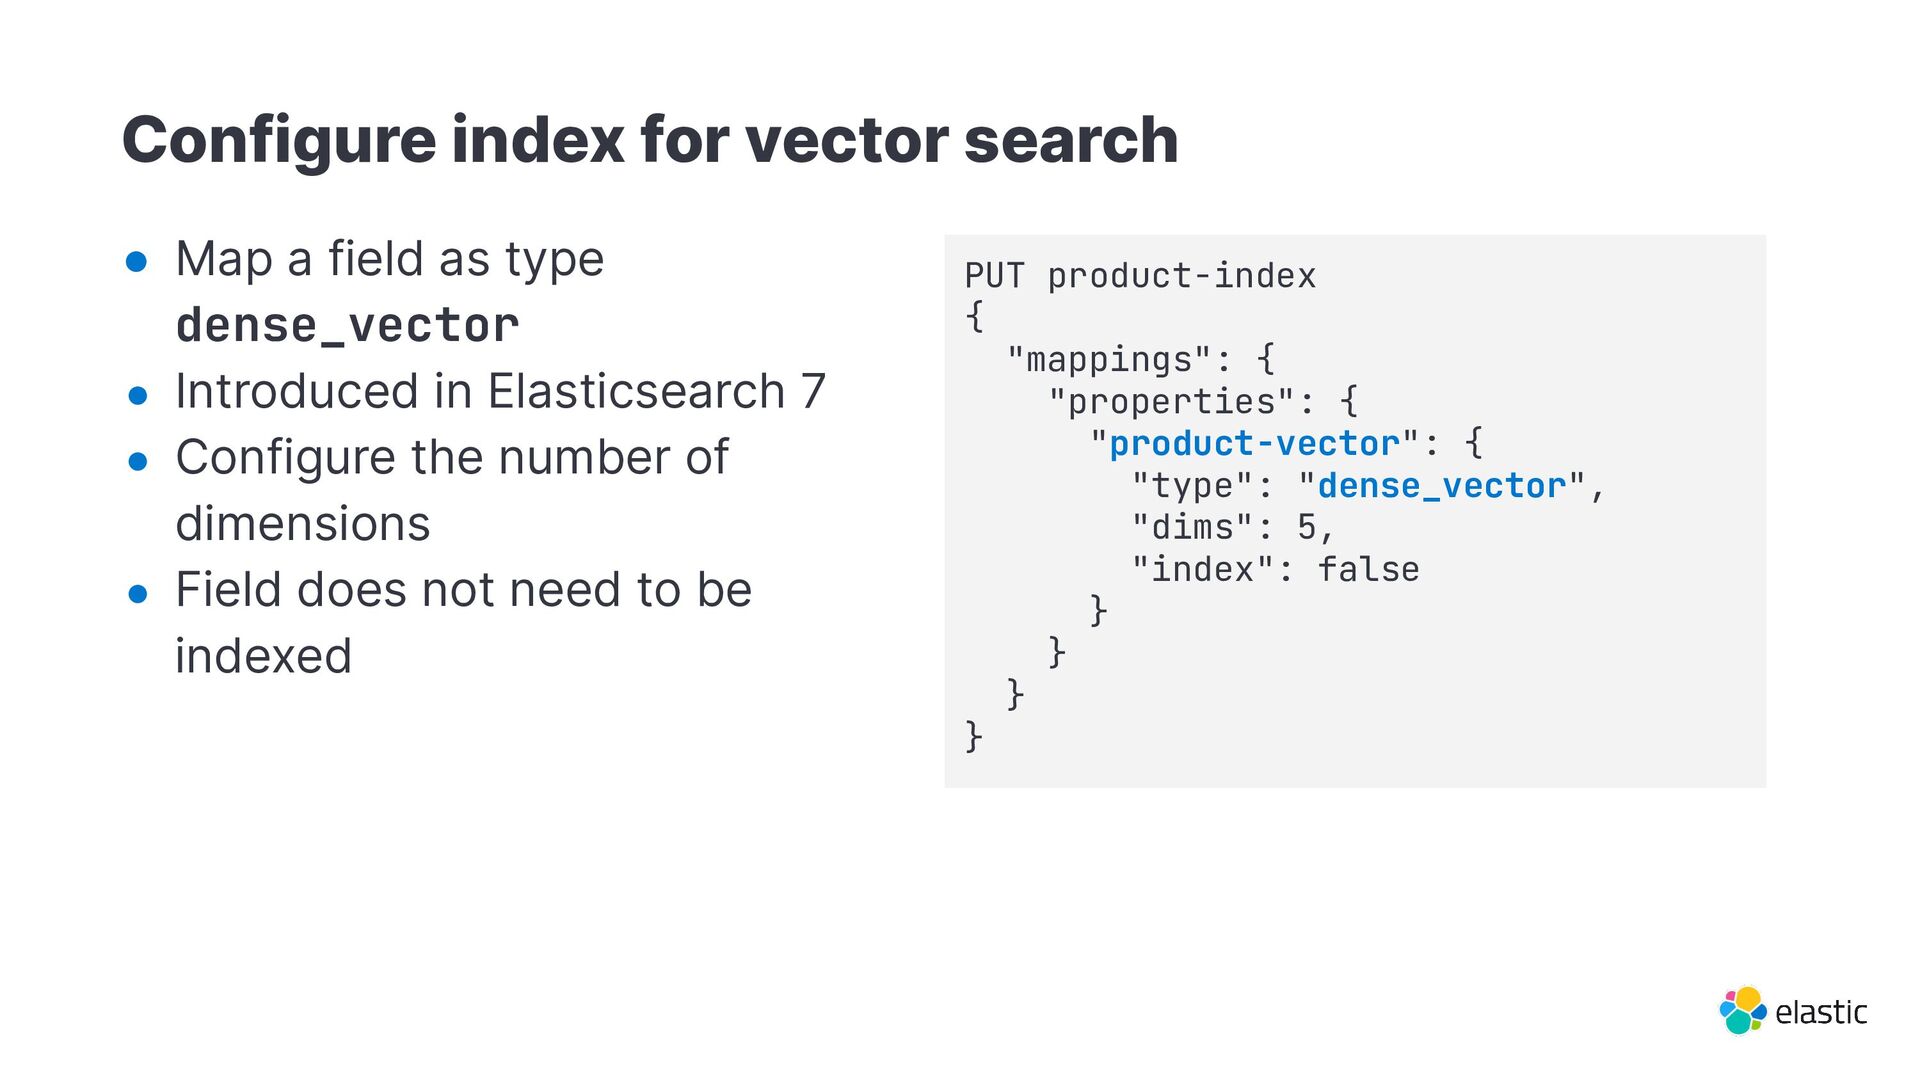Click the "type" key in code block

tap(1192, 486)
